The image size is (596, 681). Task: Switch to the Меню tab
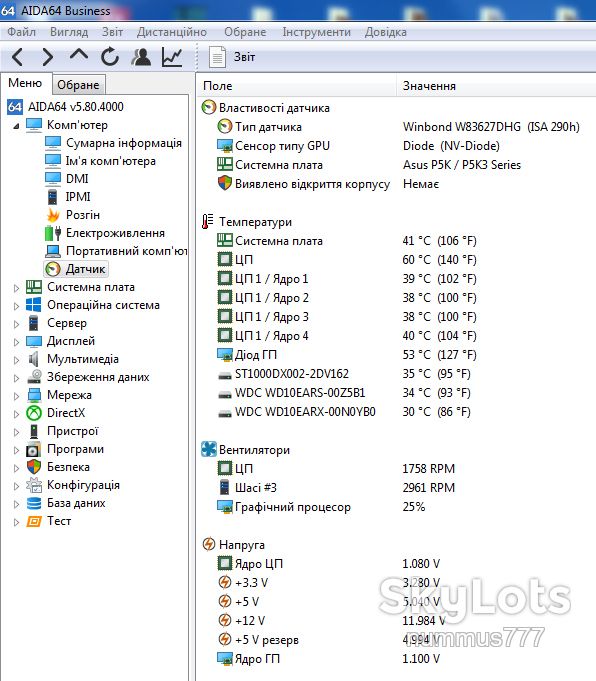tap(25, 83)
